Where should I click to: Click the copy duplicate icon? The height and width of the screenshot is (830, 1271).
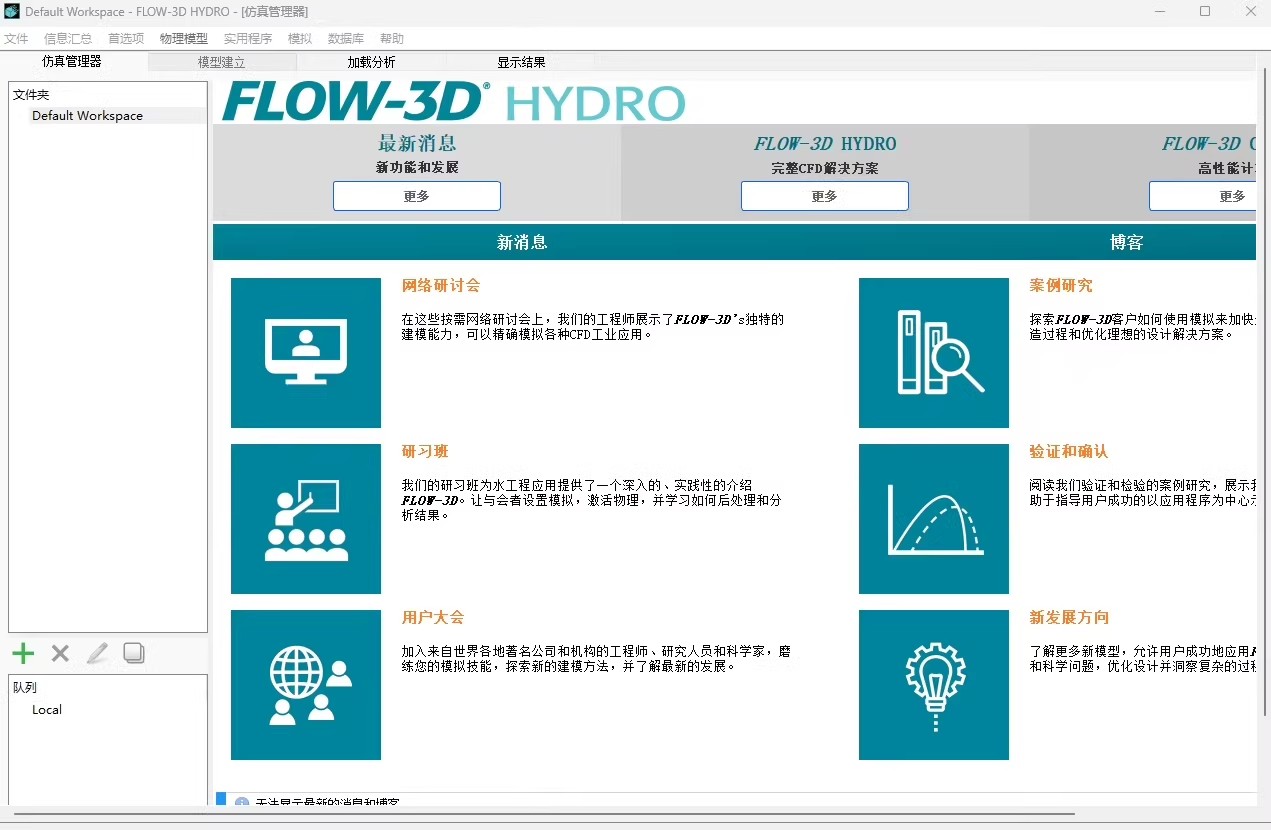click(x=134, y=653)
